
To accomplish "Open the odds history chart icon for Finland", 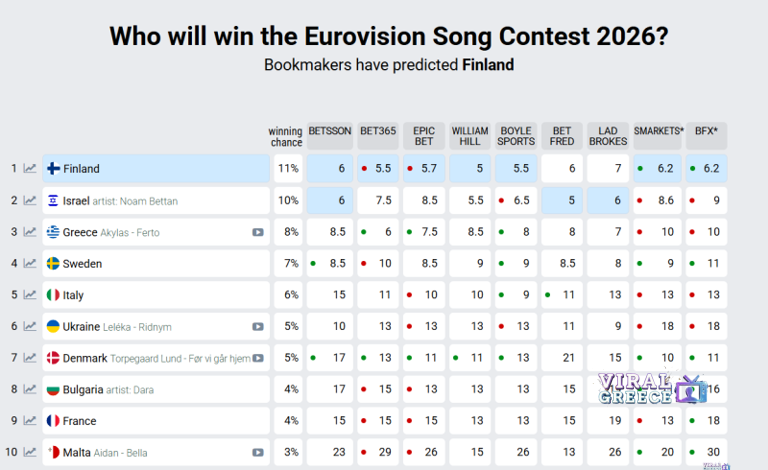I will click(x=30, y=169).
